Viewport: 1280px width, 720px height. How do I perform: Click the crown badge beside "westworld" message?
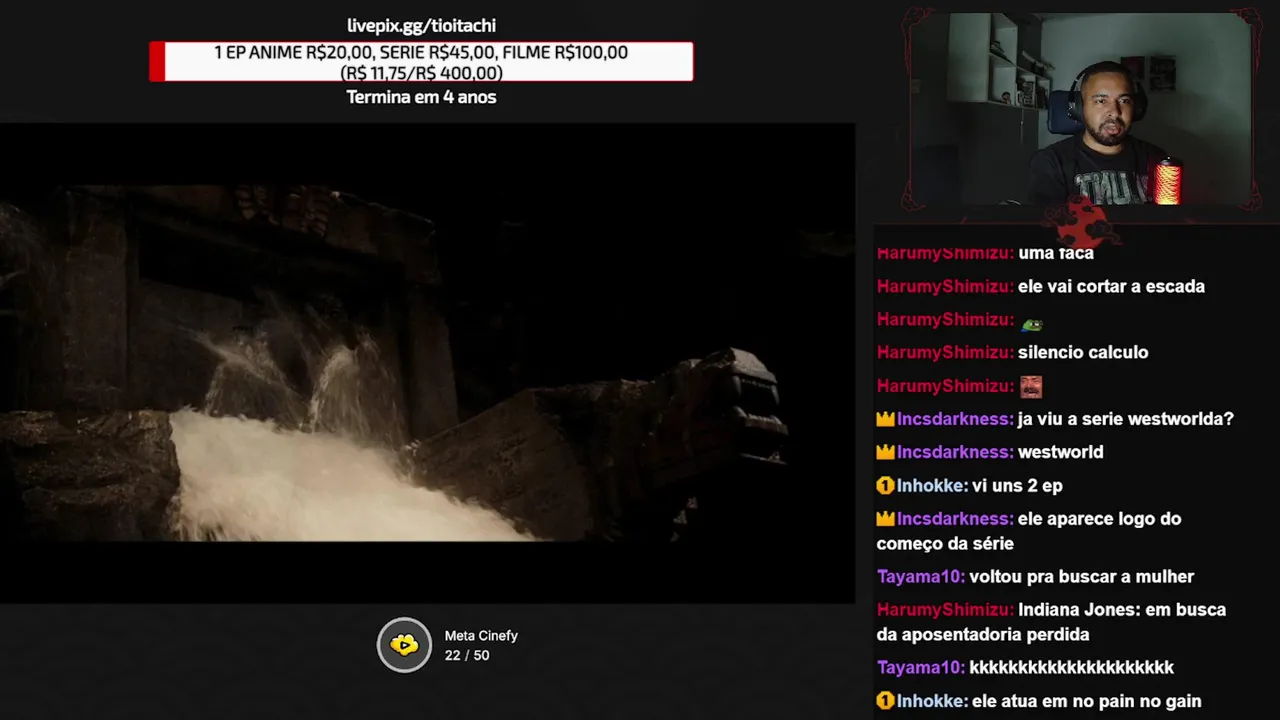885,453
